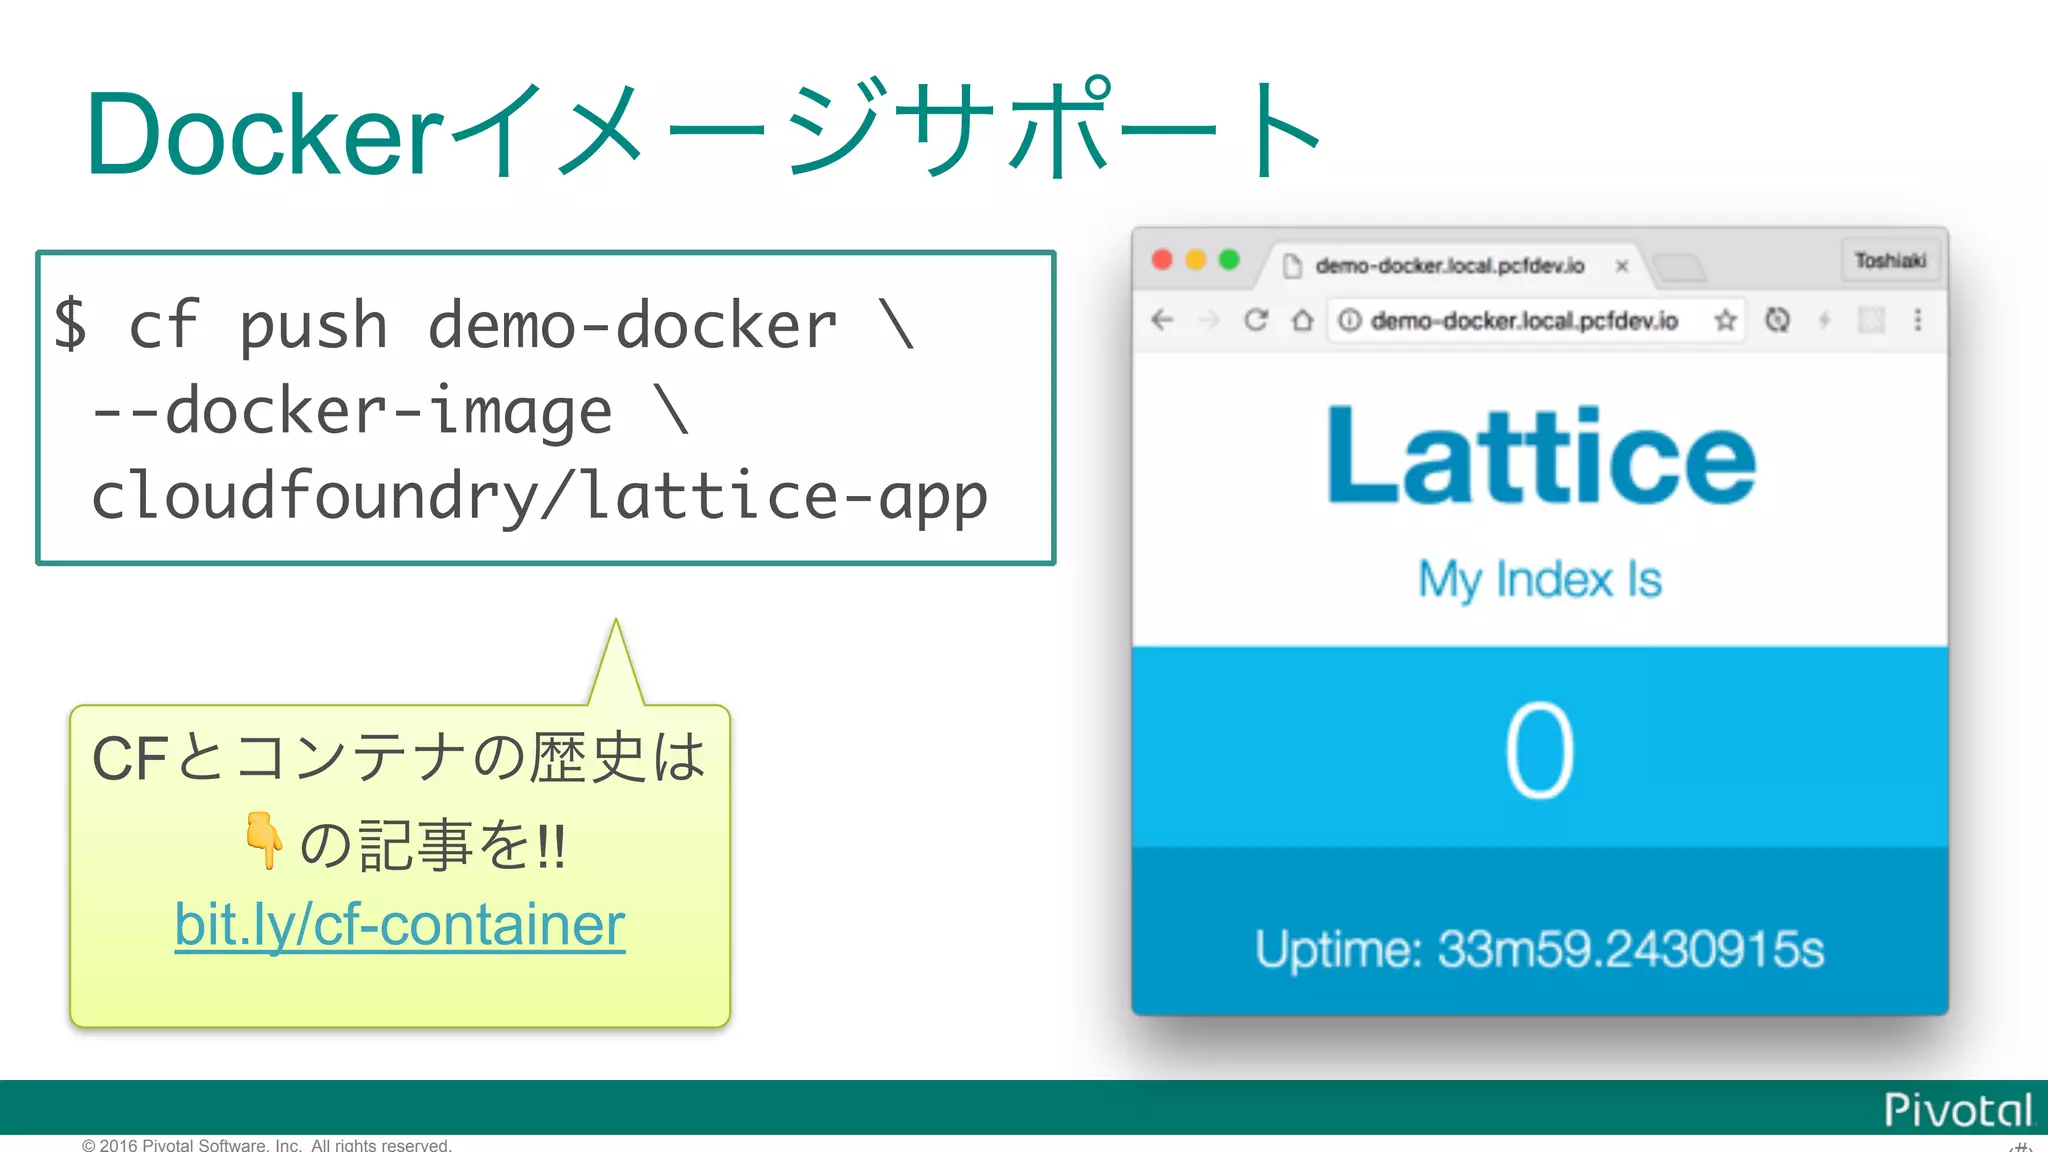
Task: Open the browser three-dot menu
Action: [x=1917, y=320]
